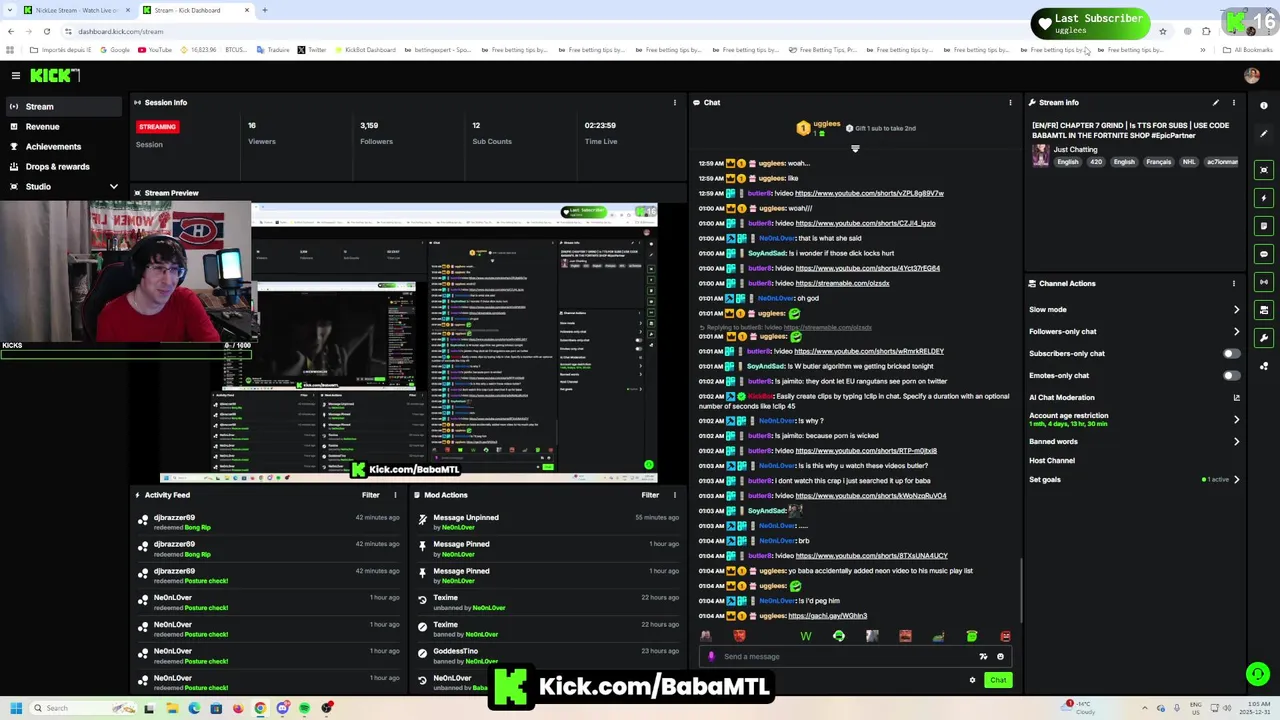Screen dimensions: 1280x720
Task: Click the Windows taskbar Search box
Action: point(80,708)
